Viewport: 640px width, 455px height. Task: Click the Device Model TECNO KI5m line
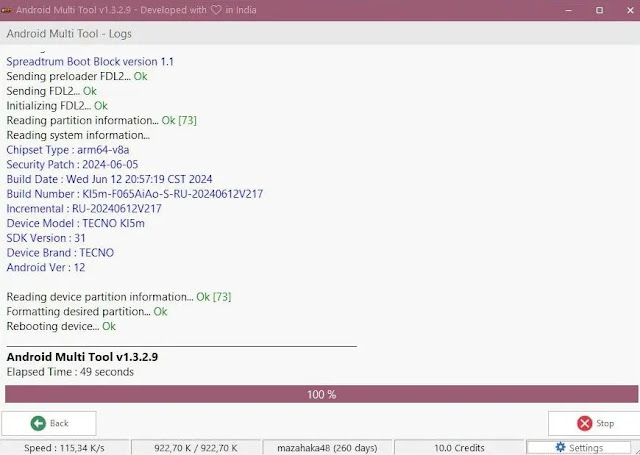pyautogui.click(x=76, y=223)
